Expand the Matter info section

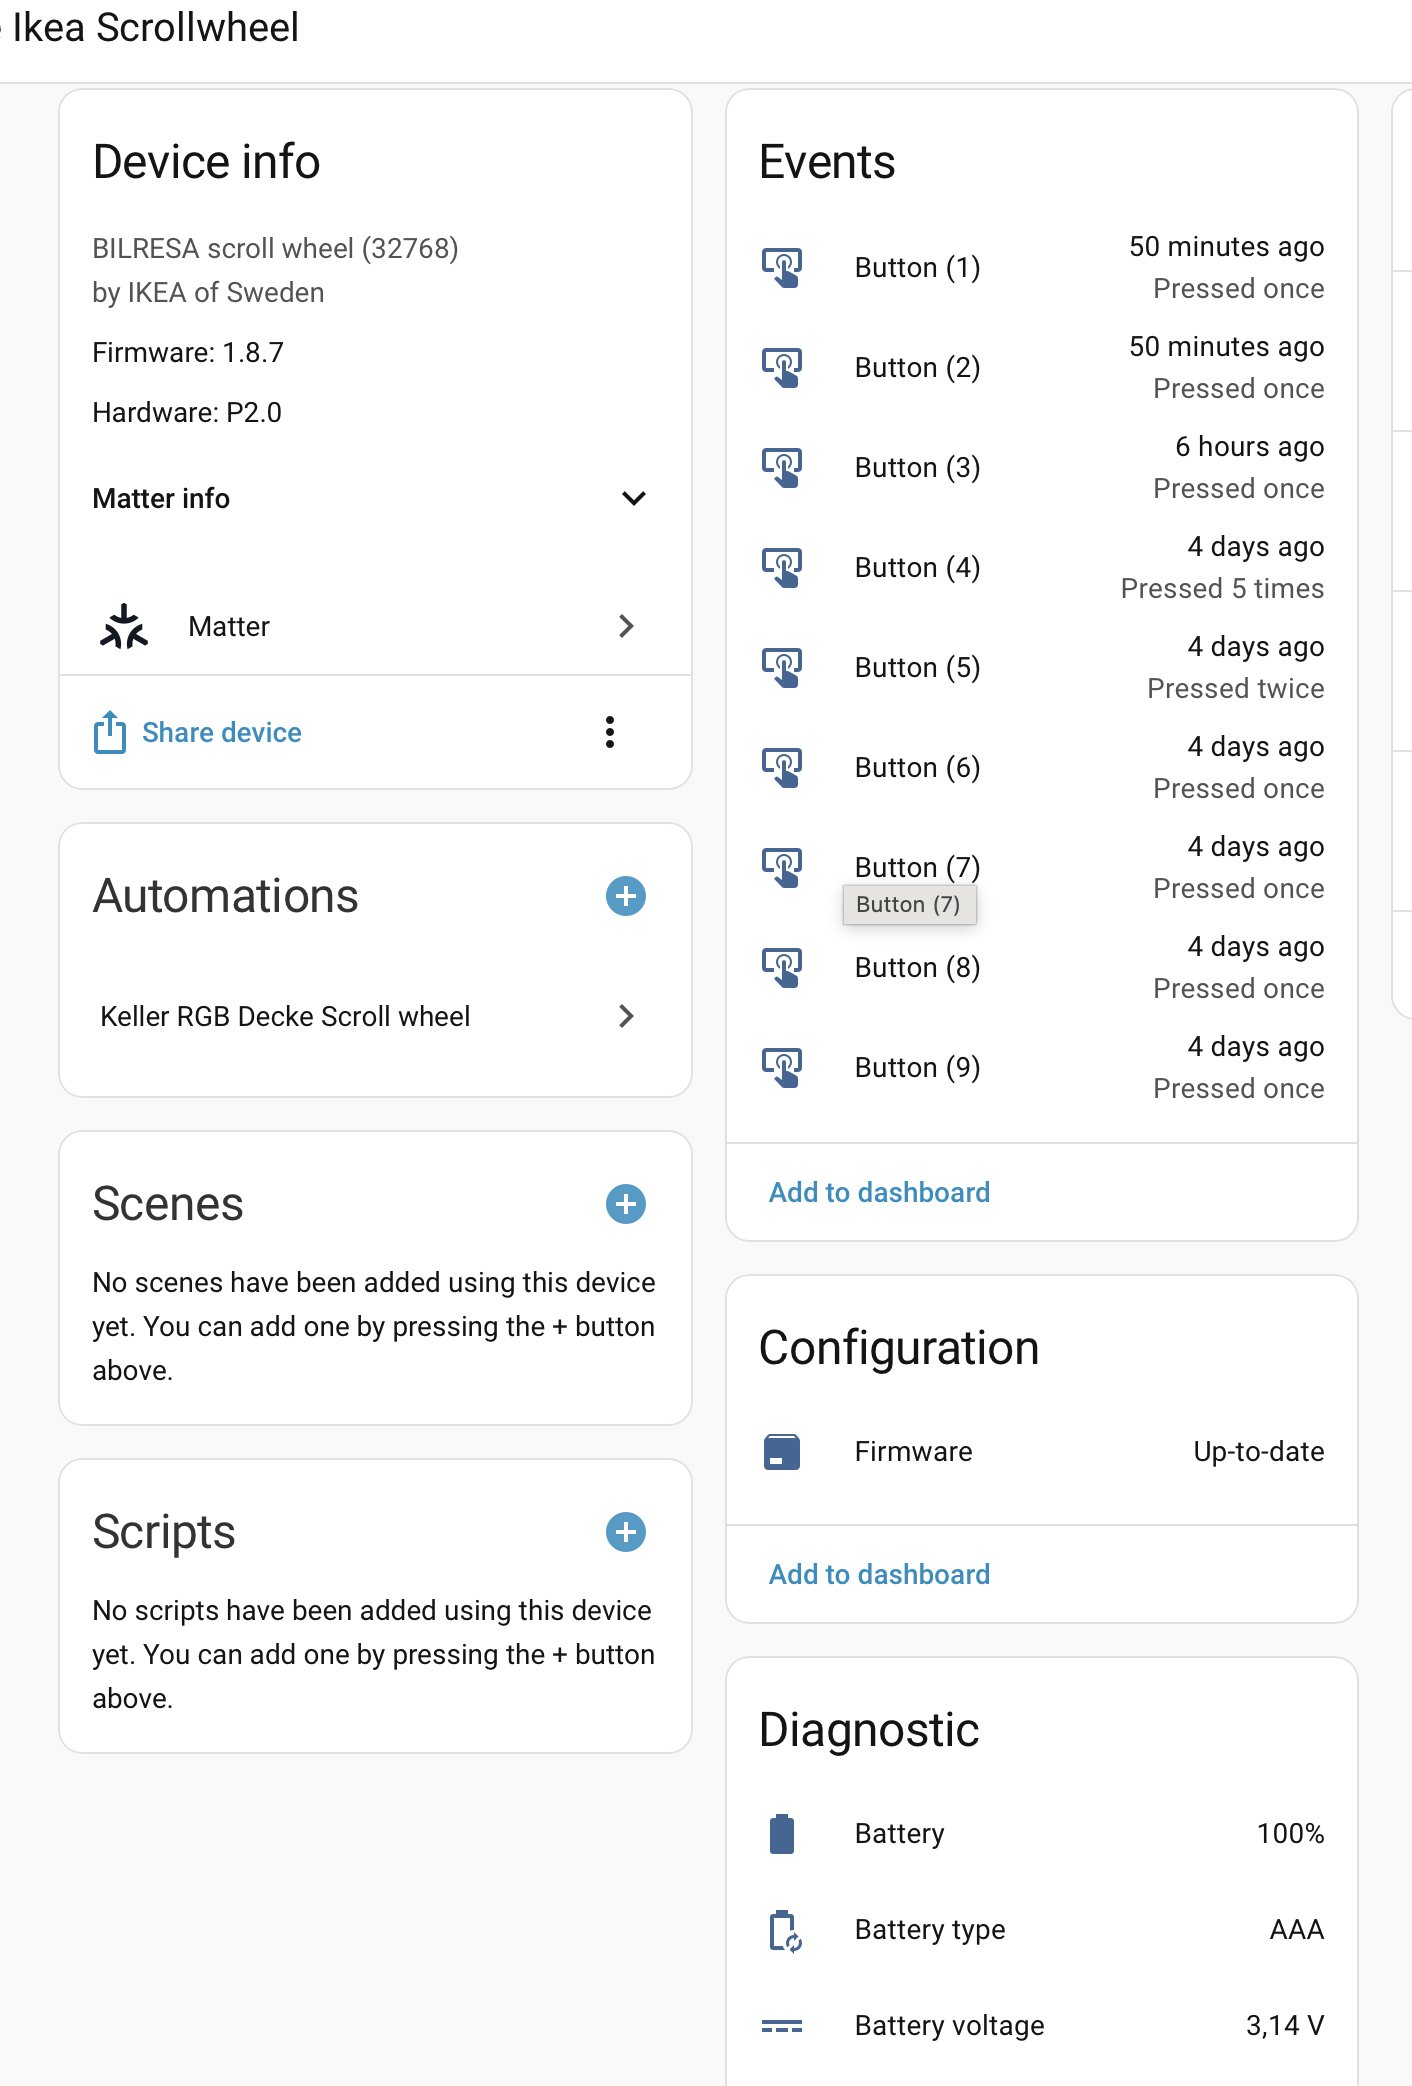pos(634,498)
